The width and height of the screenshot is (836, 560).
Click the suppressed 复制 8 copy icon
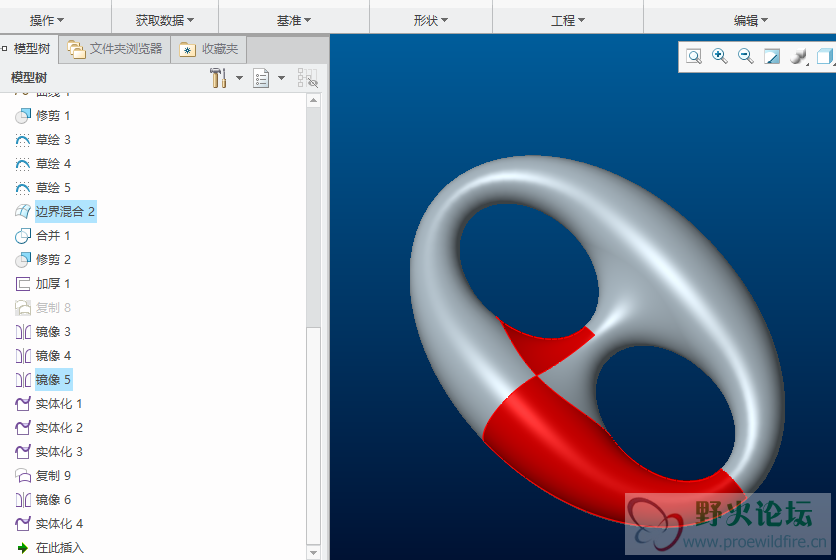click(22, 308)
